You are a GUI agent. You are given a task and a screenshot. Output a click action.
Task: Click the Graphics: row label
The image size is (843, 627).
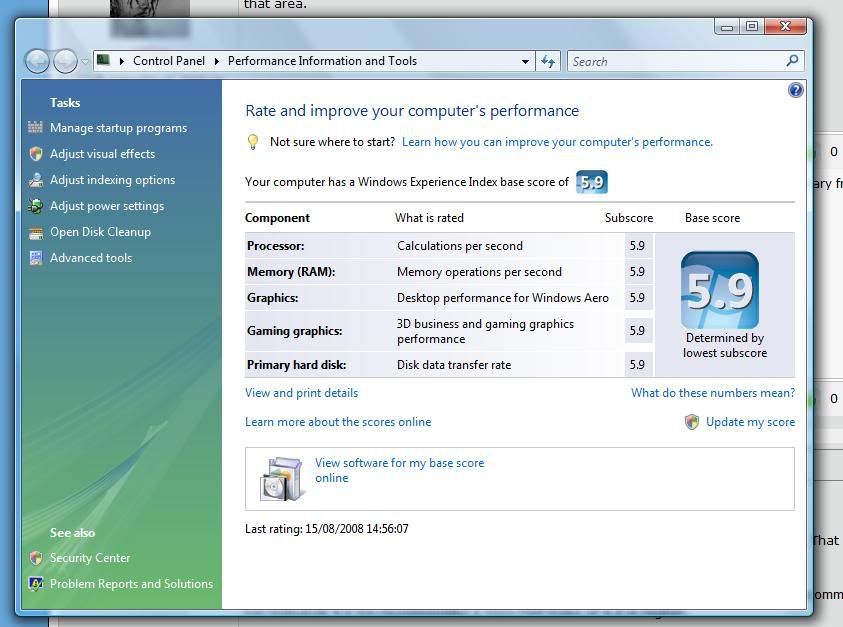[273, 298]
